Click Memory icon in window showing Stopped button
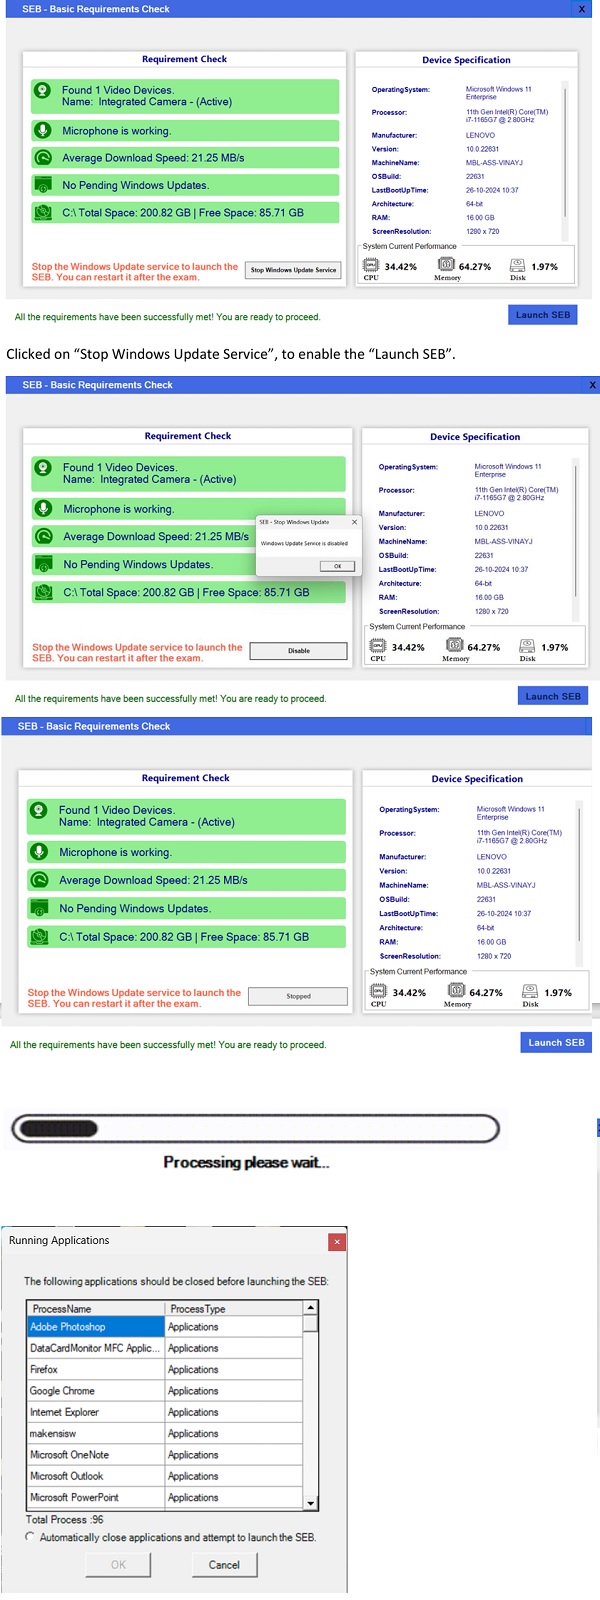 pyautogui.click(x=456, y=991)
